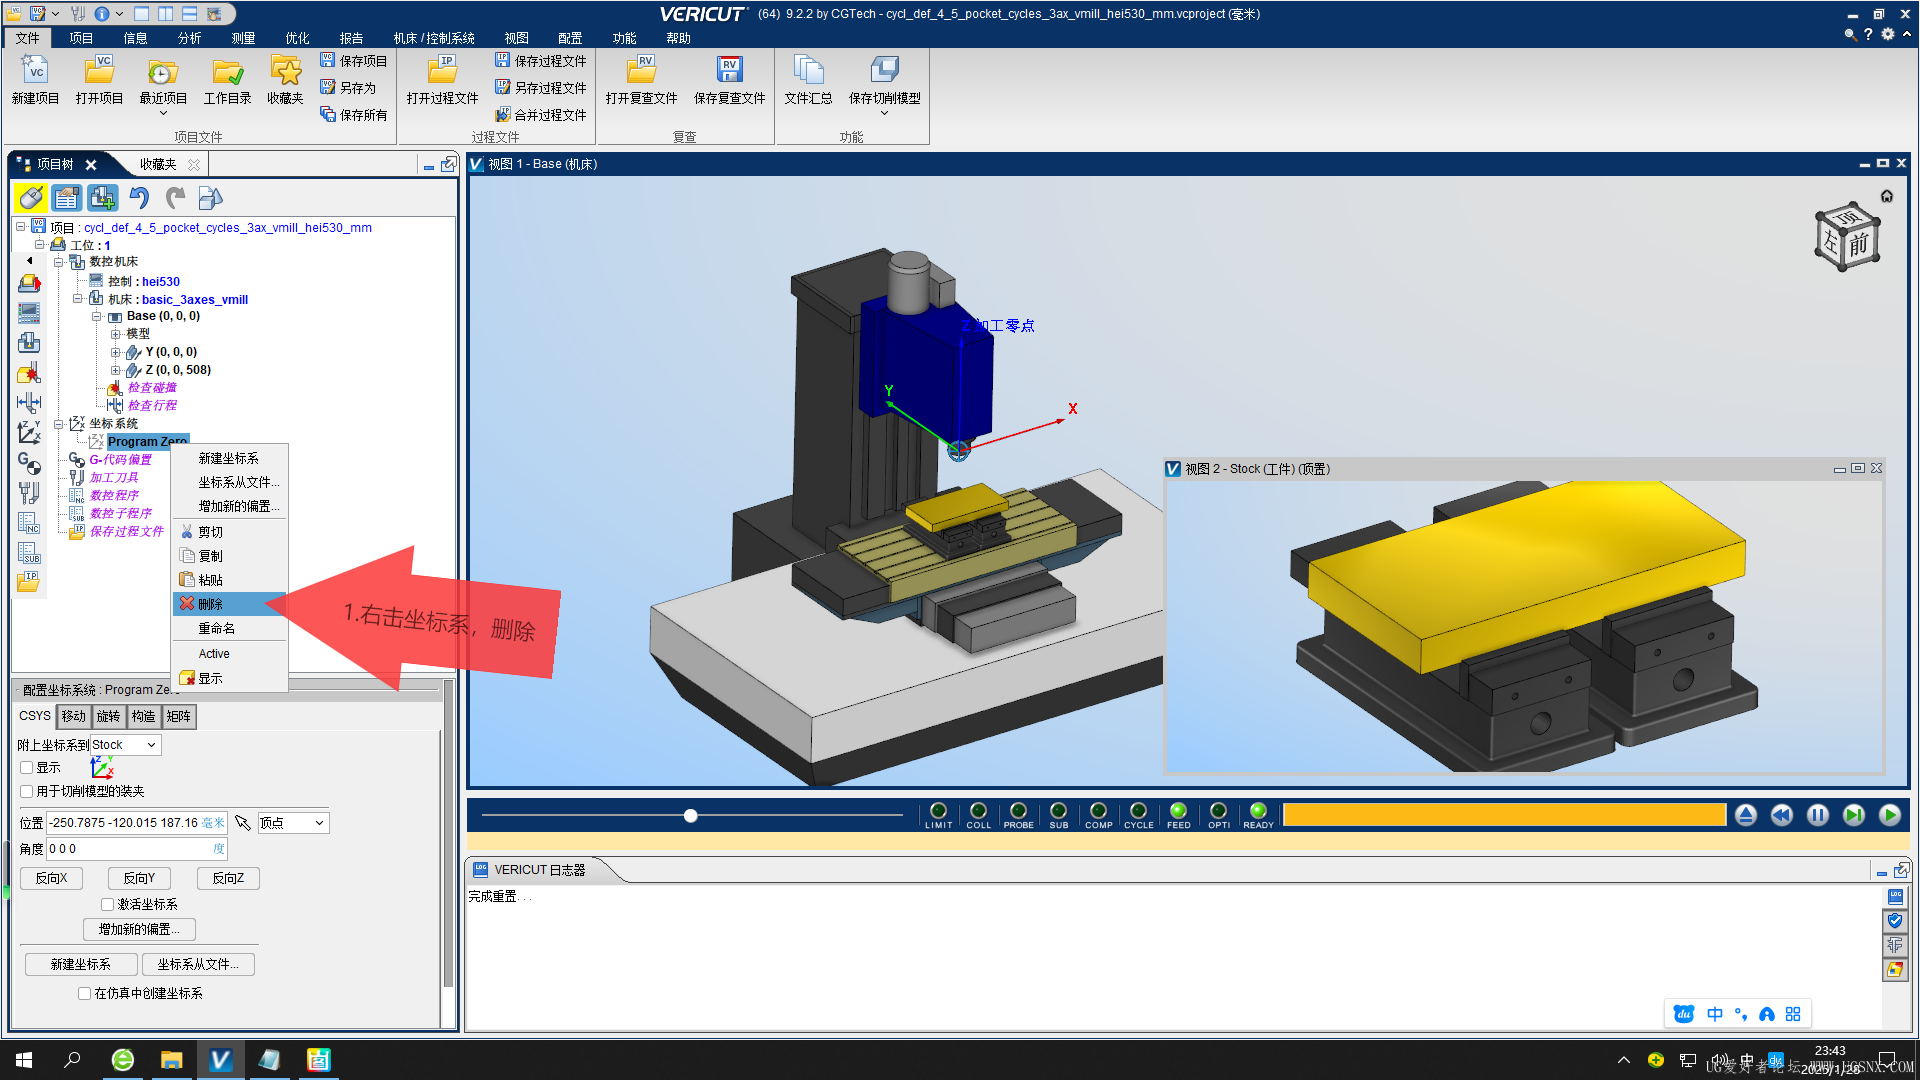Image resolution: width=1920 pixels, height=1080 pixels.
Task: Click the 反向X button
Action: (x=51, y=878)
